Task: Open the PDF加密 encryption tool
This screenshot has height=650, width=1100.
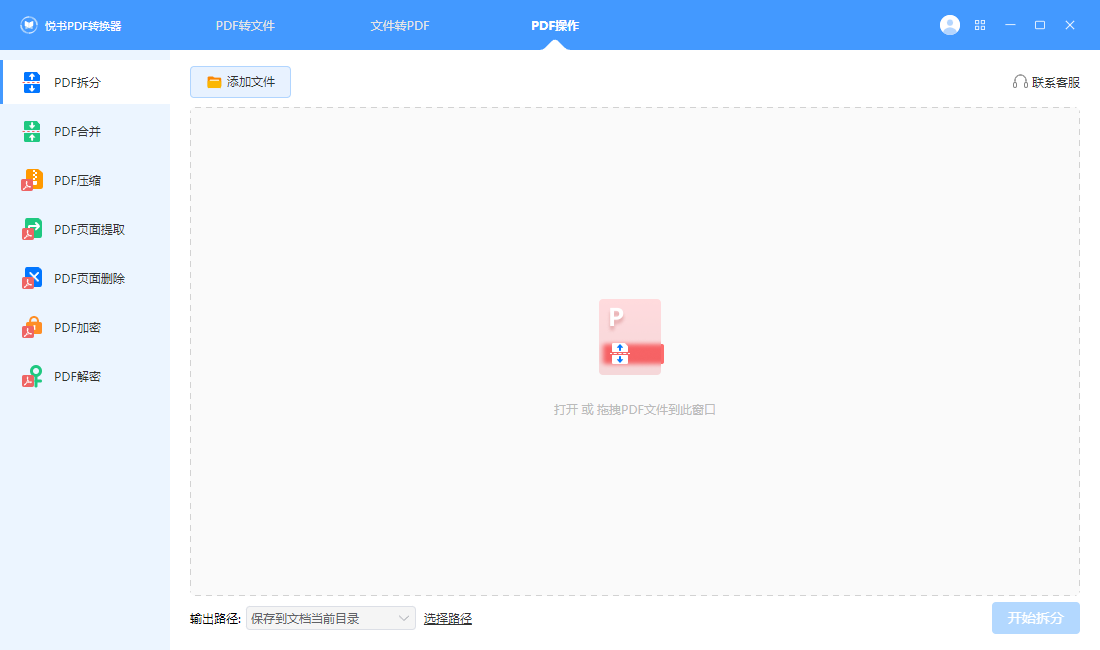Action: tap(85, 327)
